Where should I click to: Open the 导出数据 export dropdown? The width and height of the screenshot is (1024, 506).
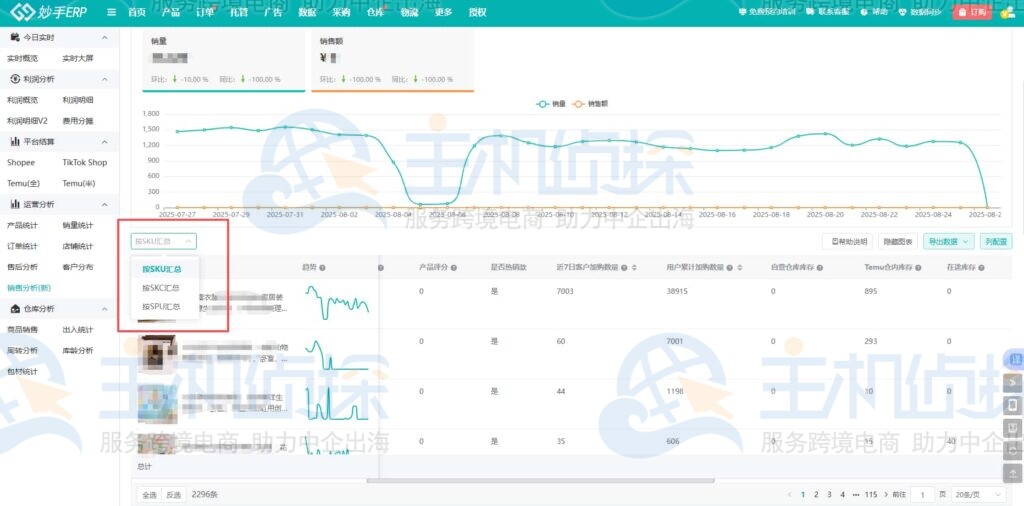point(948,241)
